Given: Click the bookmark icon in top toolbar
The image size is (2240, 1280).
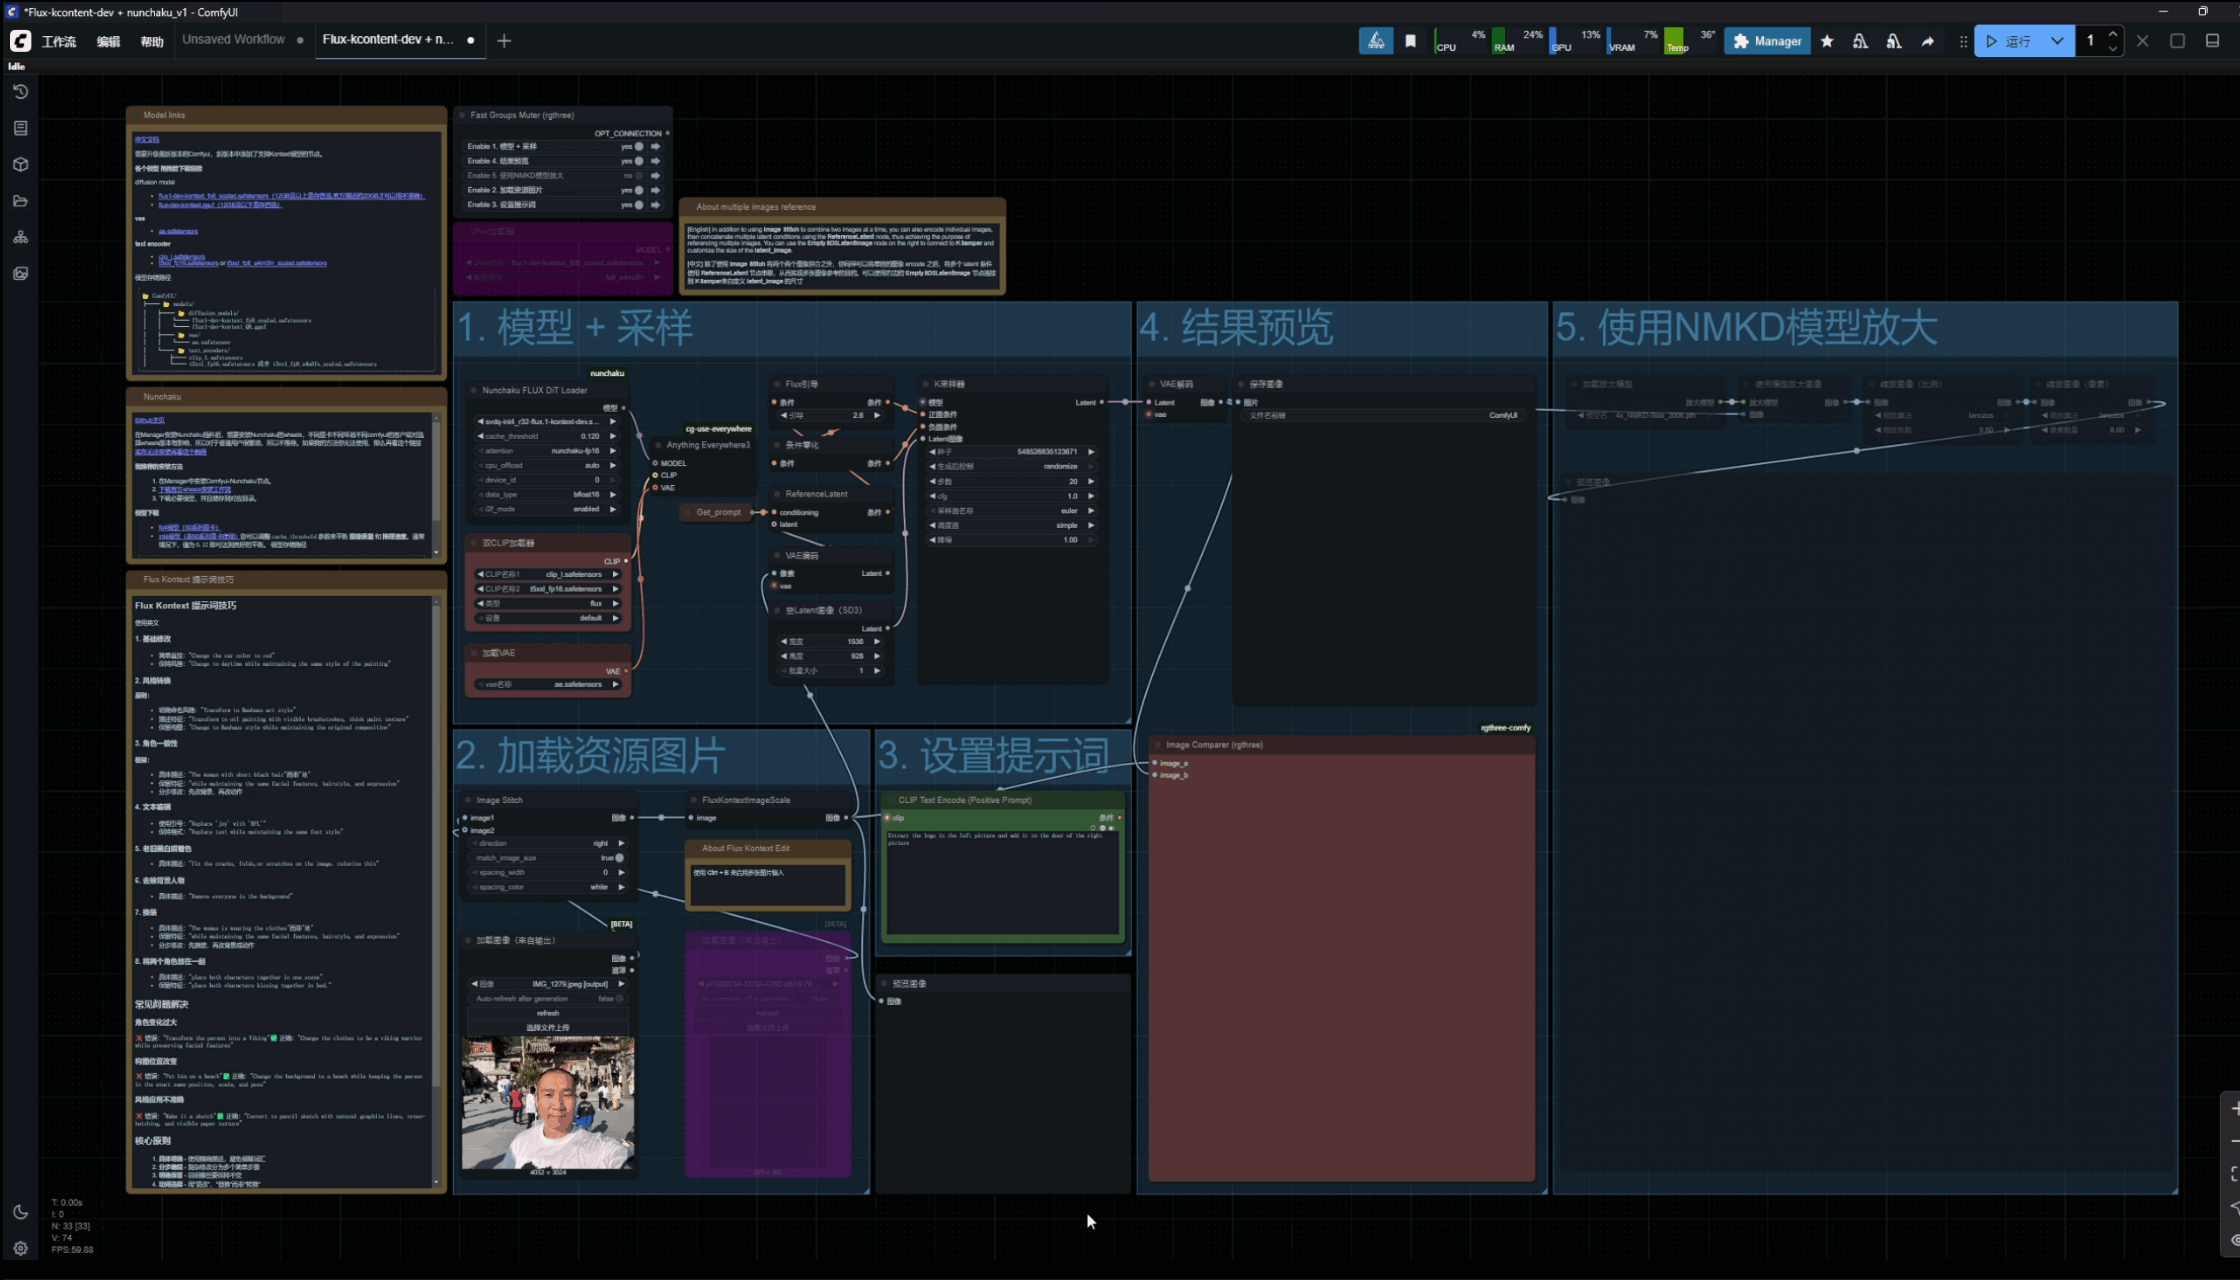Looking at the screenshot, I should pos(1410,41).
